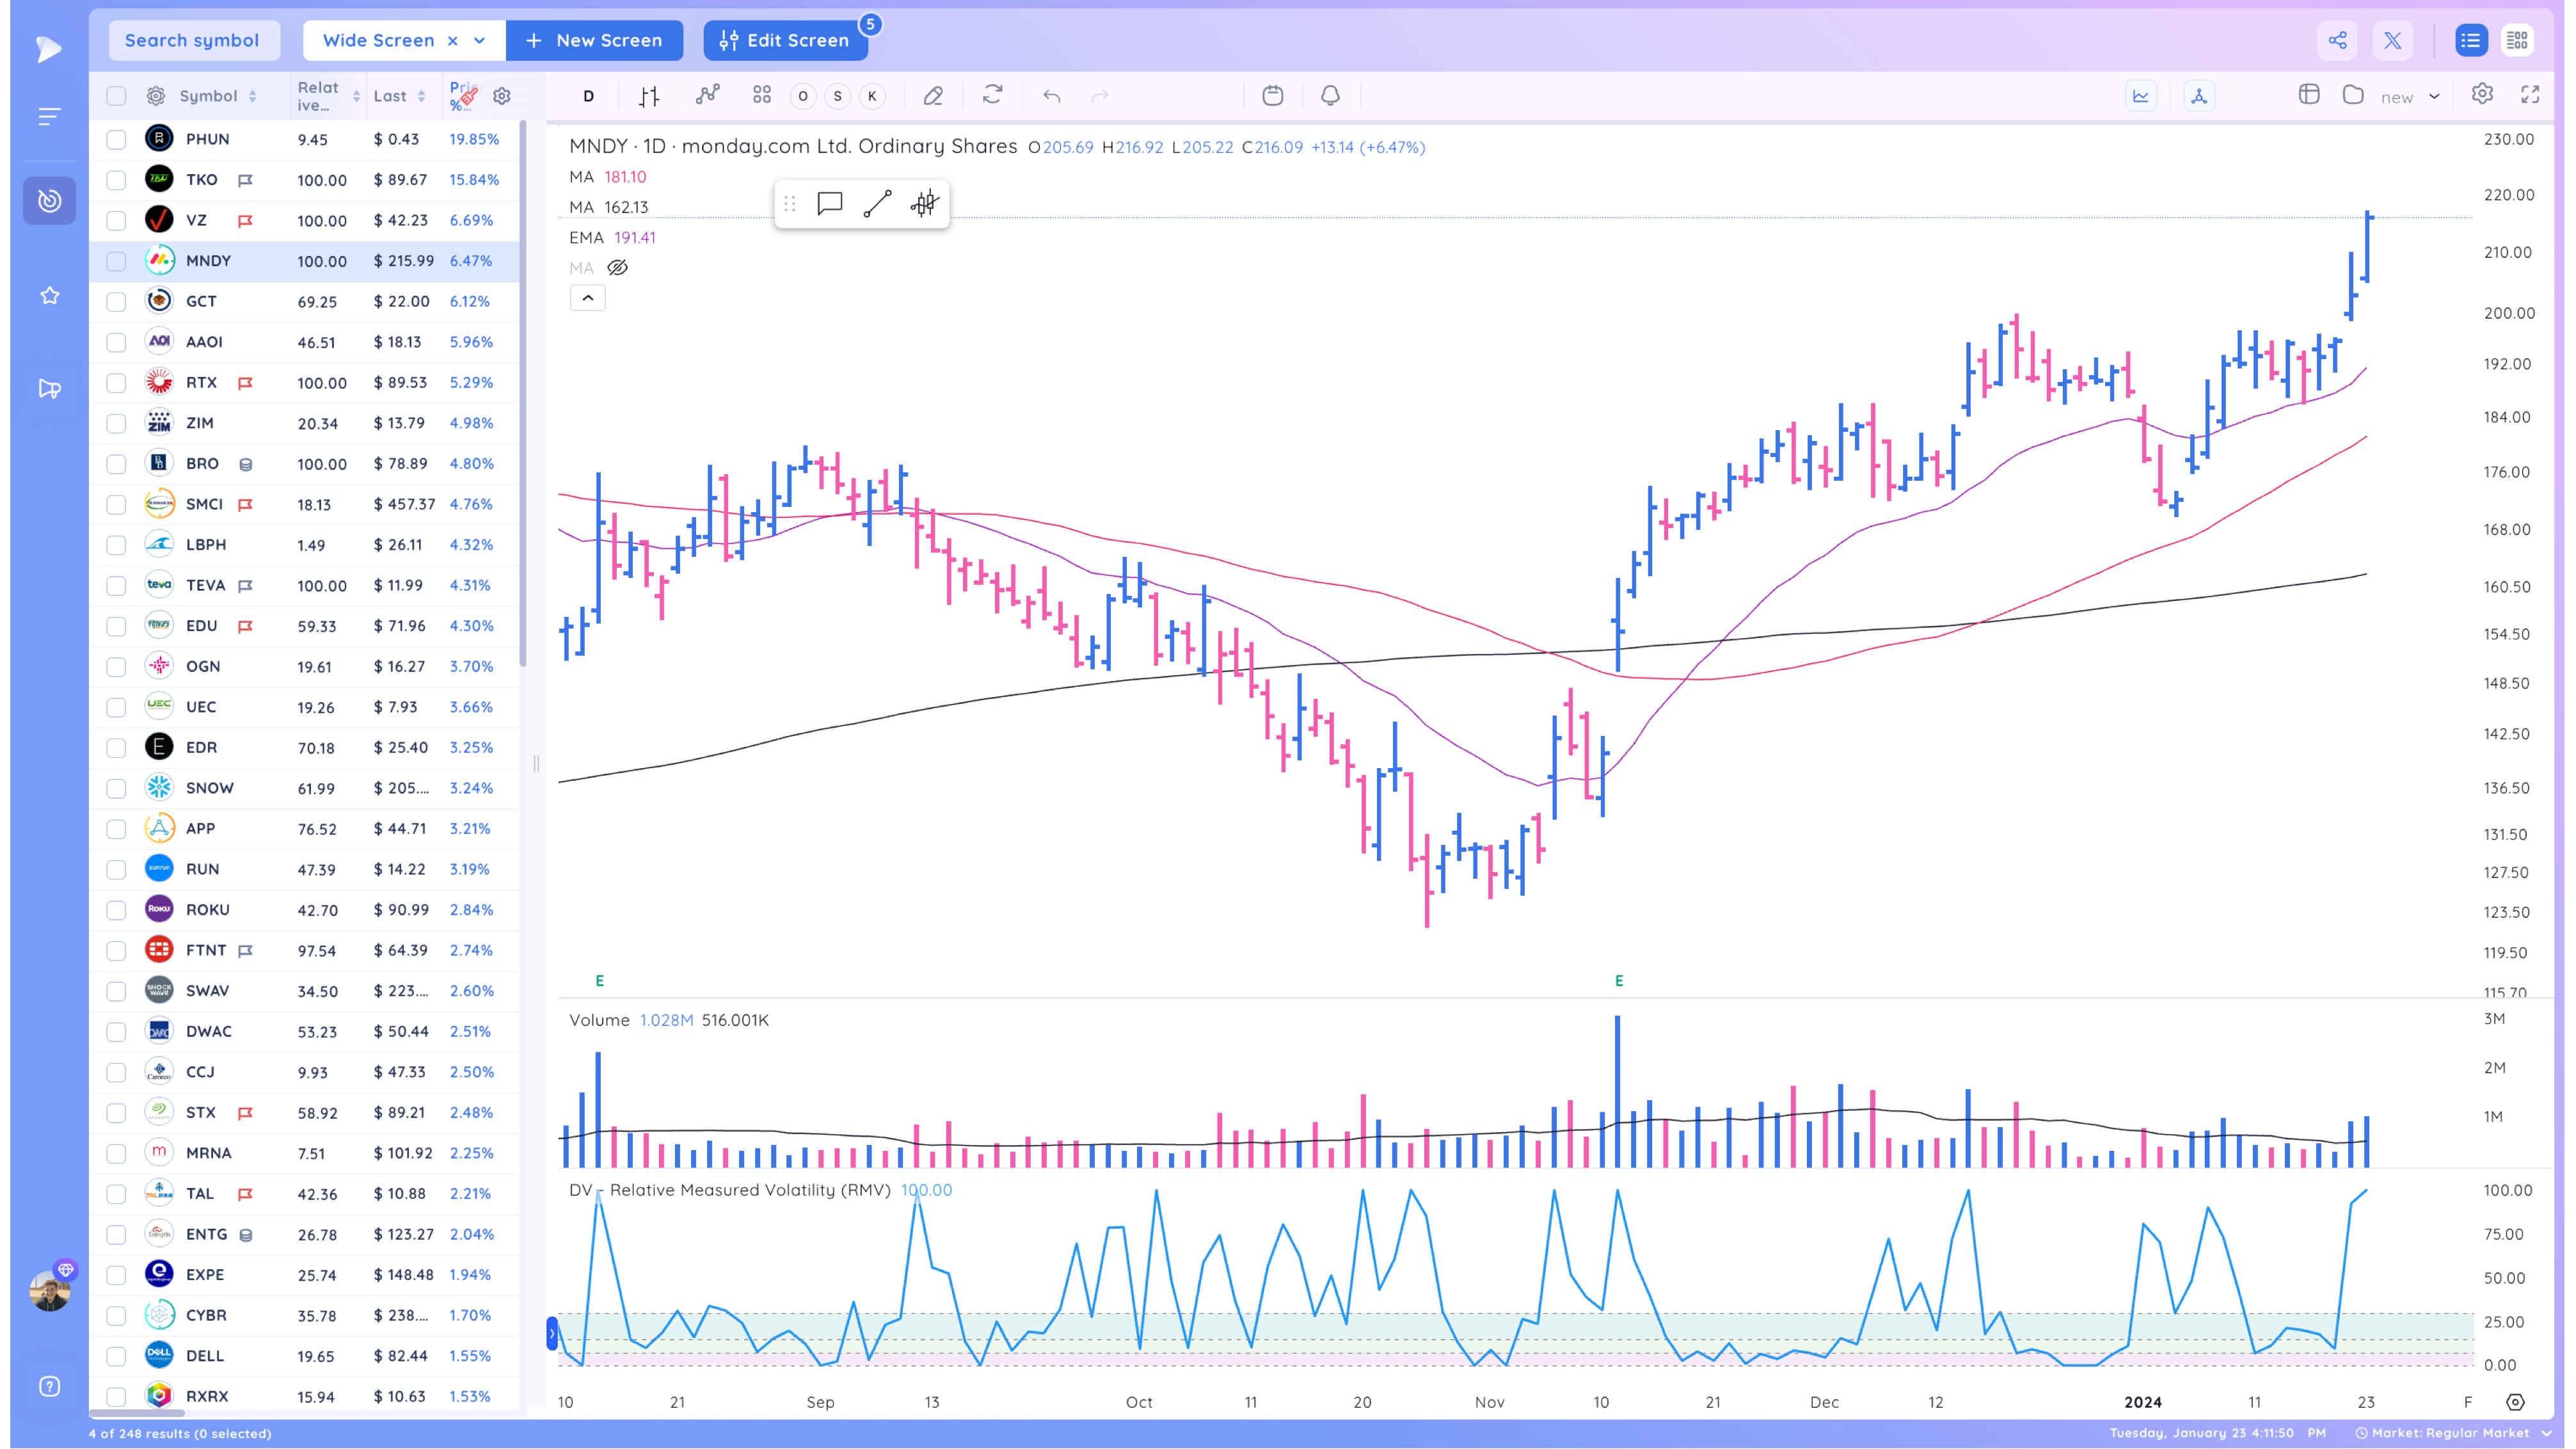Screen dimensions: 2576x1449
Task: Close the Wide Screen tab
Action: pyautogui.click(x=453, y=40)
